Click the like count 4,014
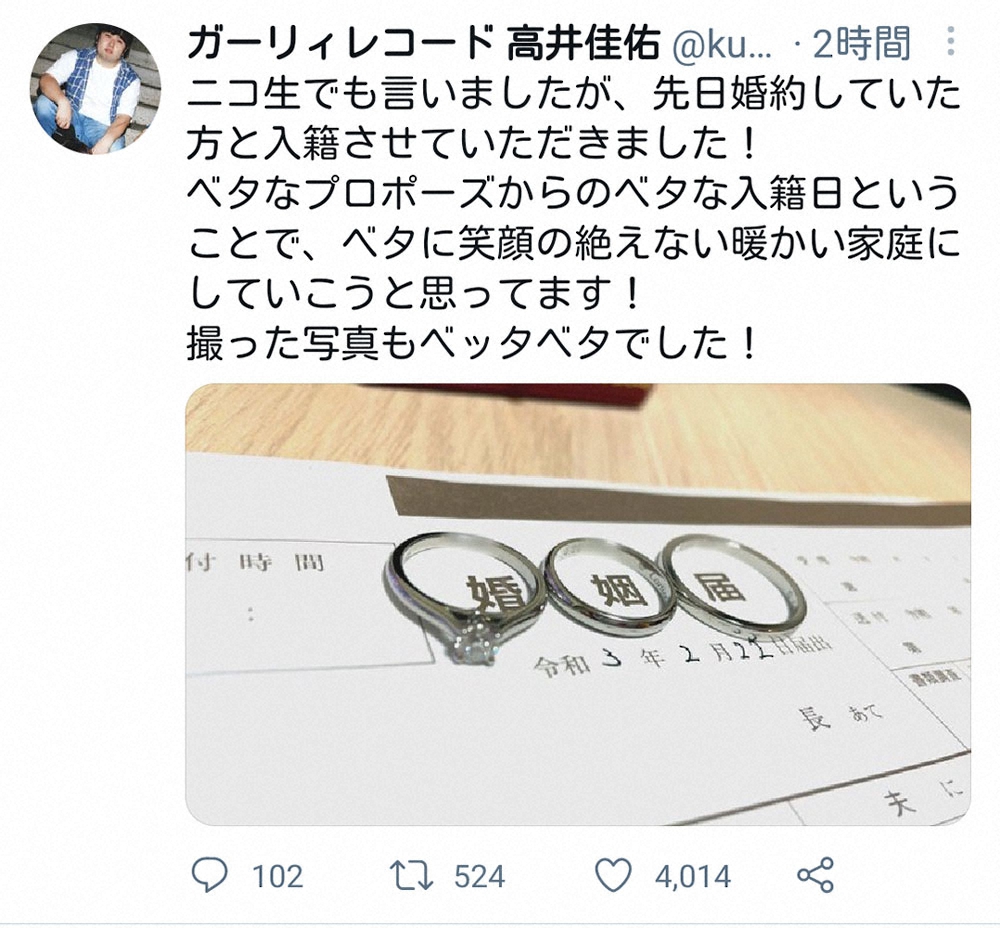 [693, 876]
